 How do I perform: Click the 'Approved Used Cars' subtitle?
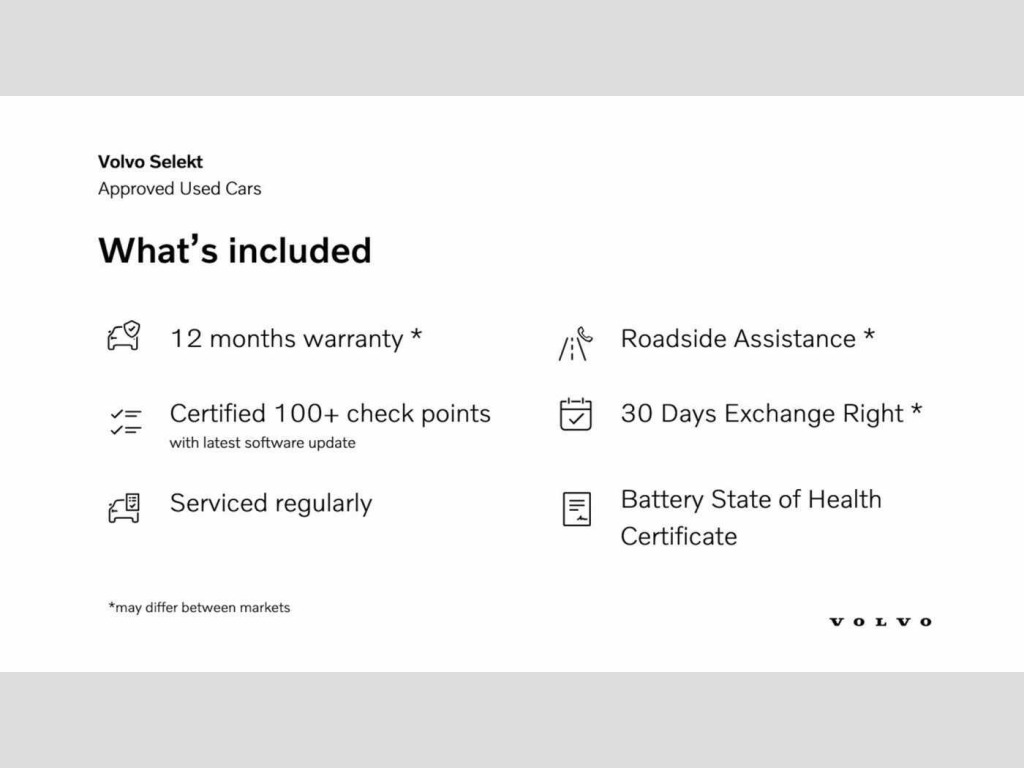179,189
